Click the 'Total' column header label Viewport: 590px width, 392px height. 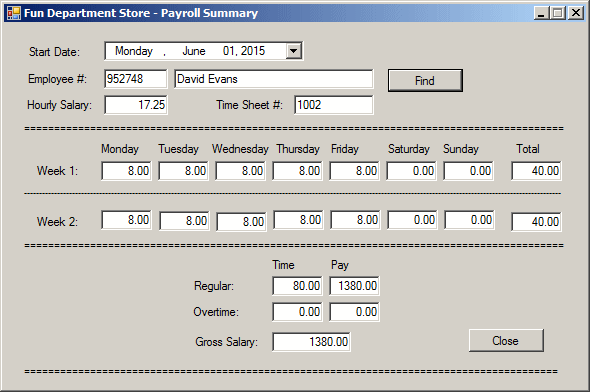click(x=528, y=149)
